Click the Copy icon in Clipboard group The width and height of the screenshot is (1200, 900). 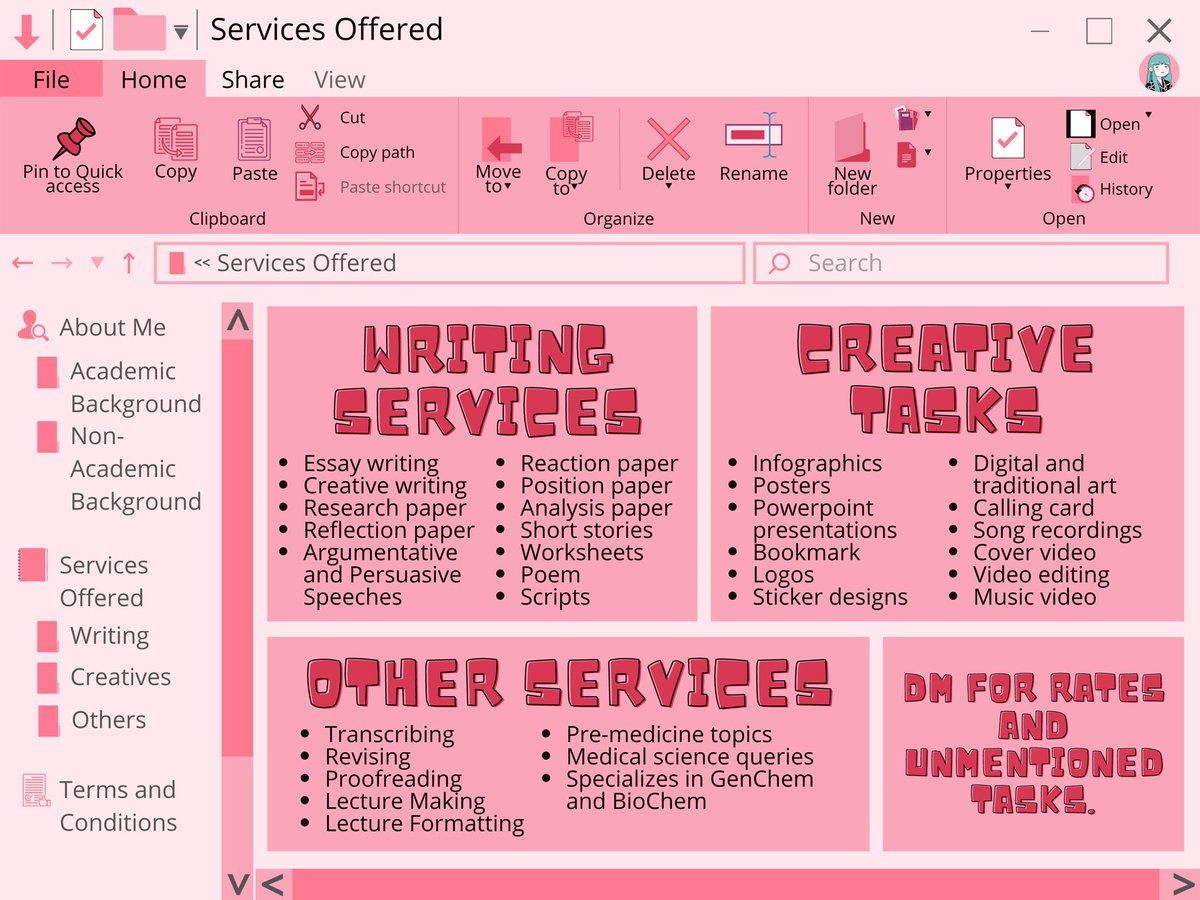click(175, 139)
